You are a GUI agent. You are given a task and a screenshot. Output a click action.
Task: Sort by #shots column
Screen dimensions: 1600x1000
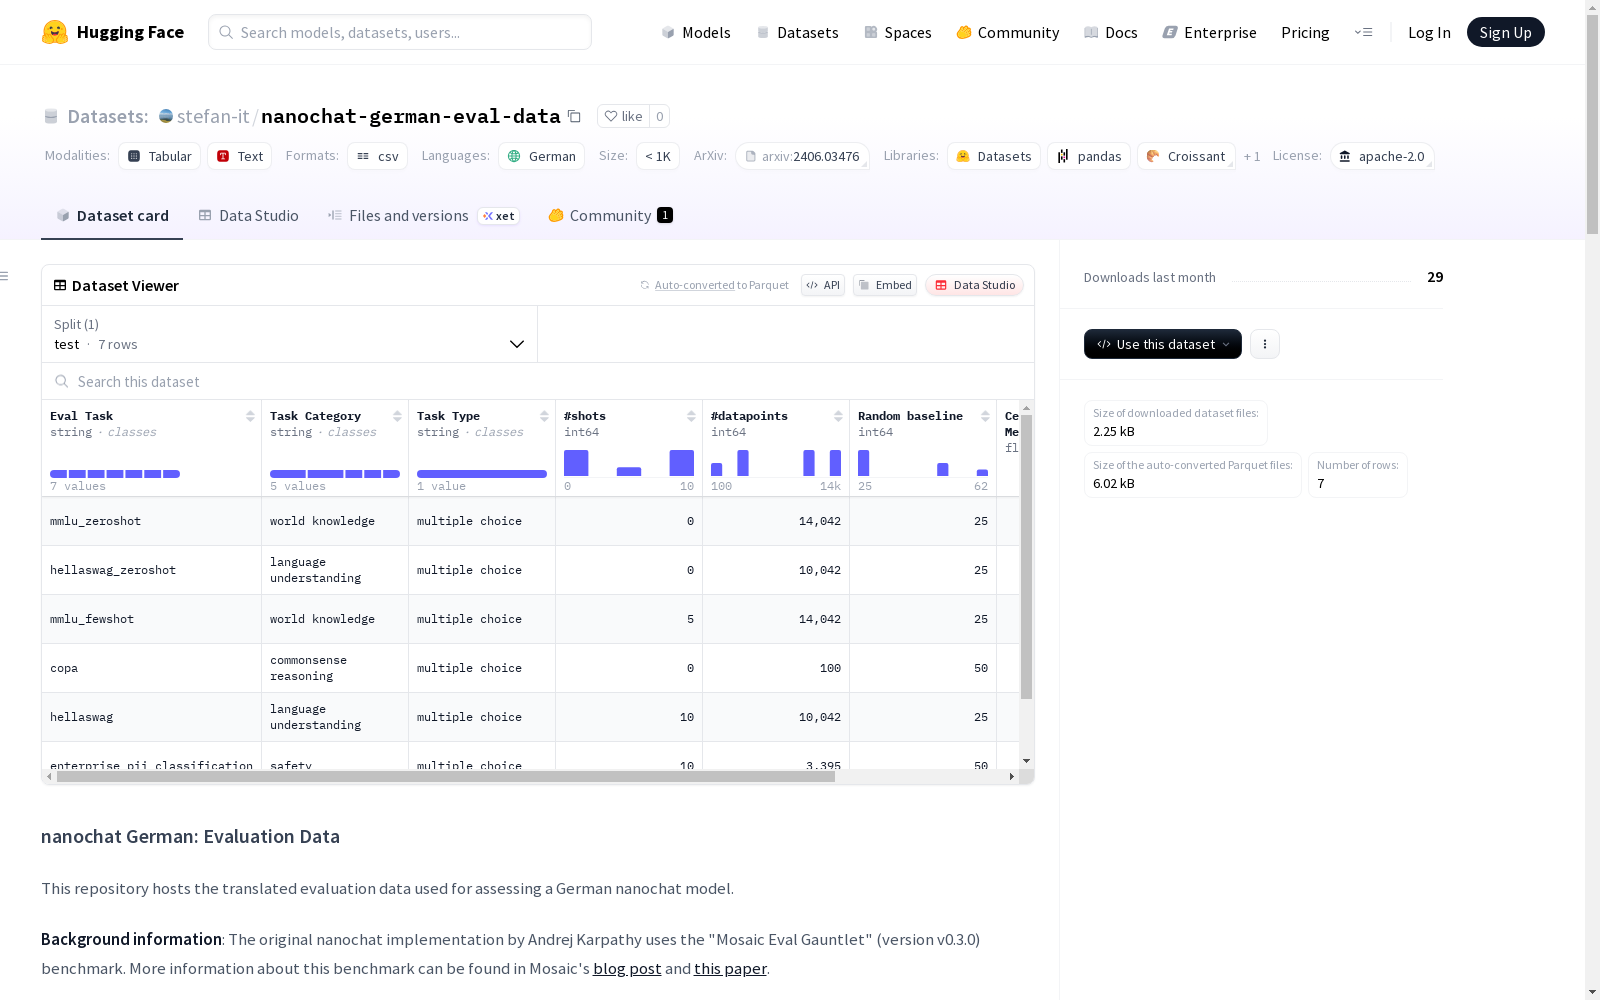coord(691,416)
